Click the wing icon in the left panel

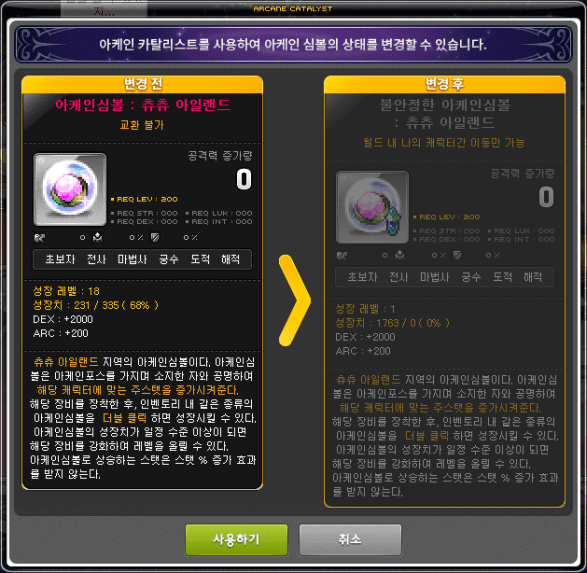click(40, 237)
